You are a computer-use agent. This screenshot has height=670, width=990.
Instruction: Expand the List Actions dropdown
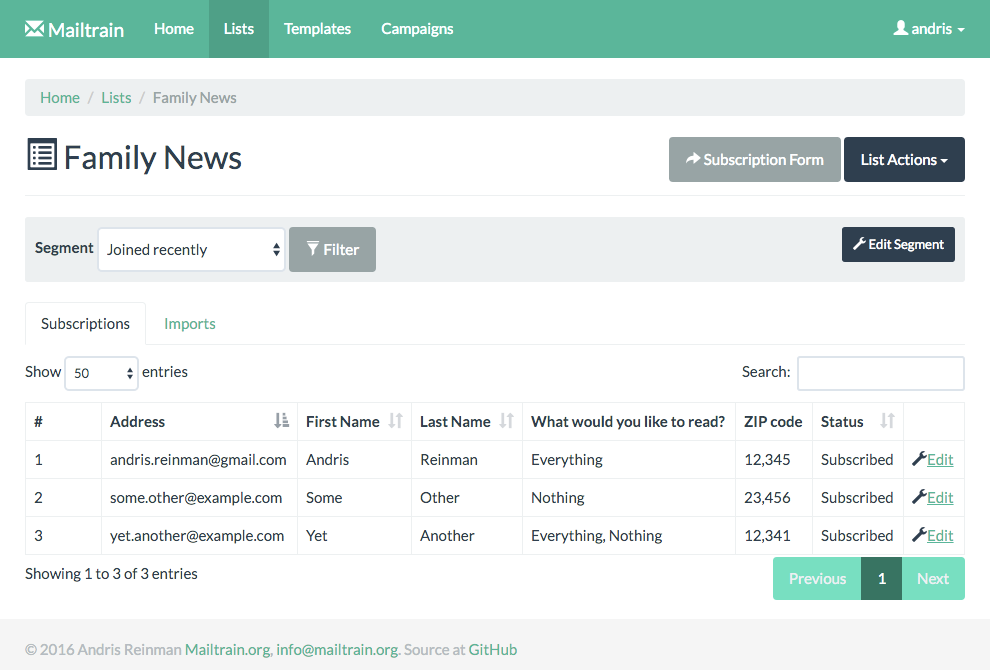pos(904,159)
